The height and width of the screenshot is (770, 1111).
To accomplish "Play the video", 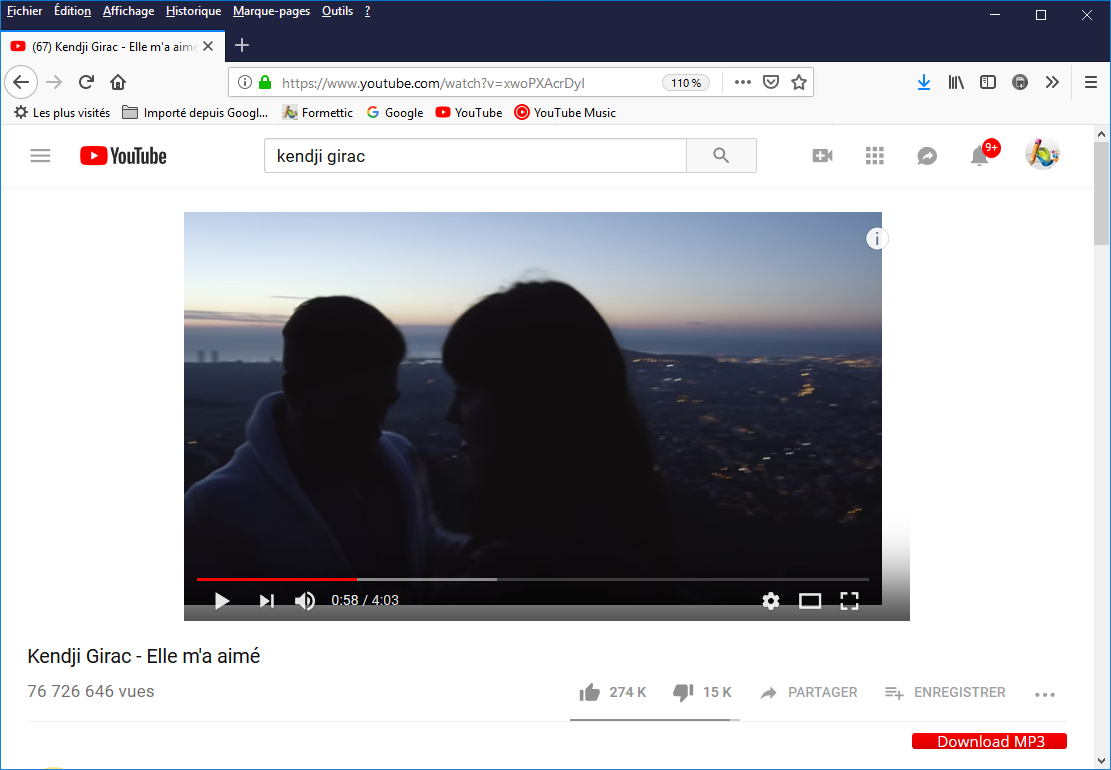I will 222,601.
